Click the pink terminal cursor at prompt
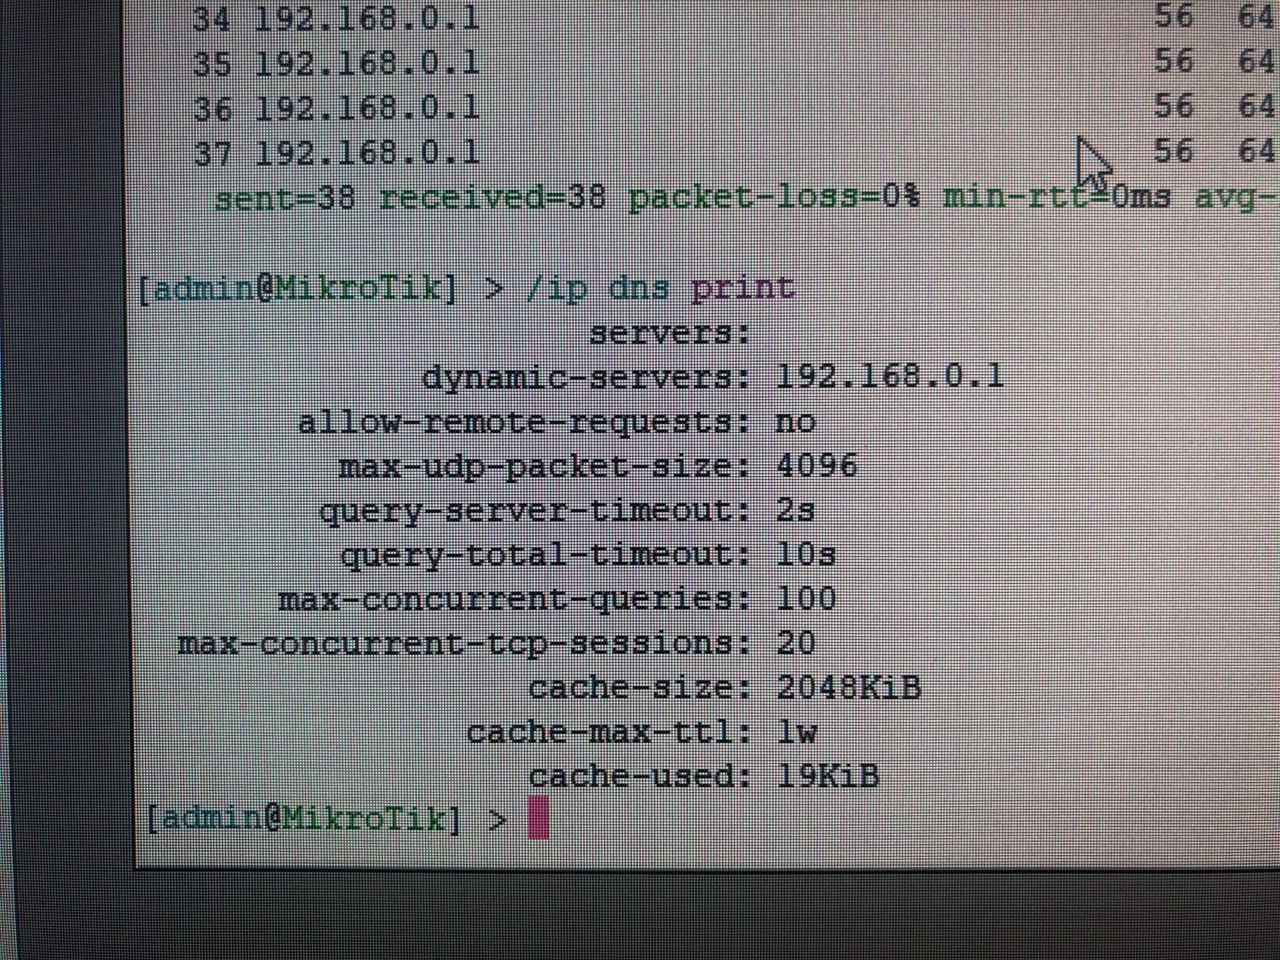This screenshot has width=1280, height=960. [x=539, y=817]
